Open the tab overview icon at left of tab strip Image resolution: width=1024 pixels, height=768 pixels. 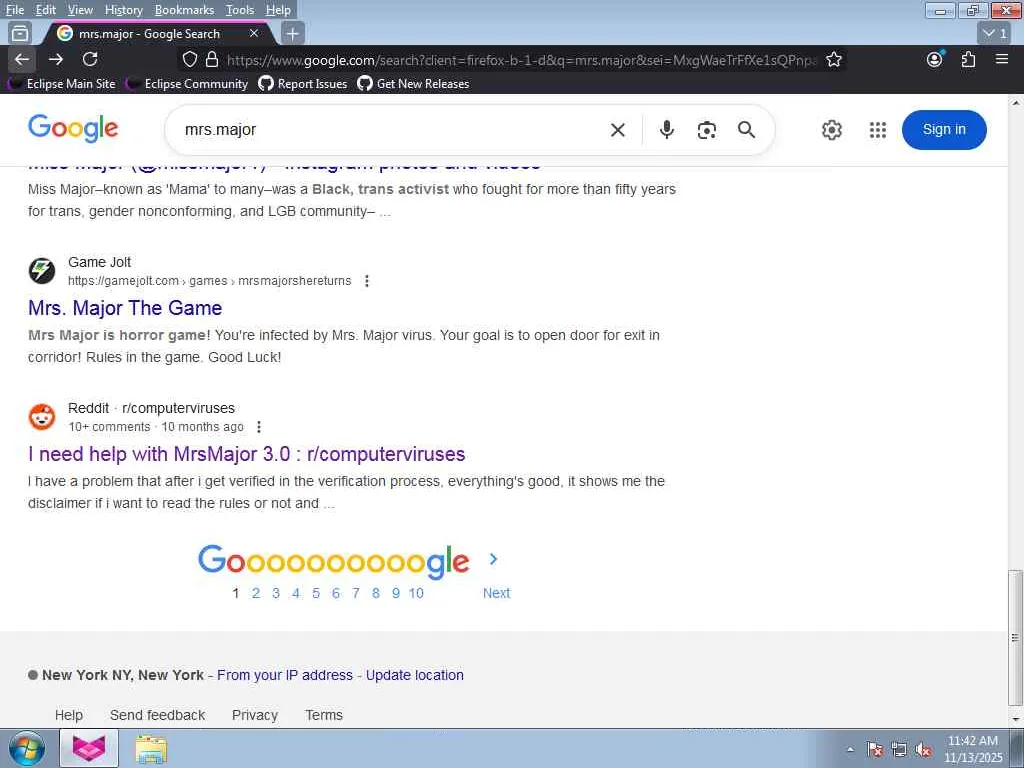[x=20, y=33]
